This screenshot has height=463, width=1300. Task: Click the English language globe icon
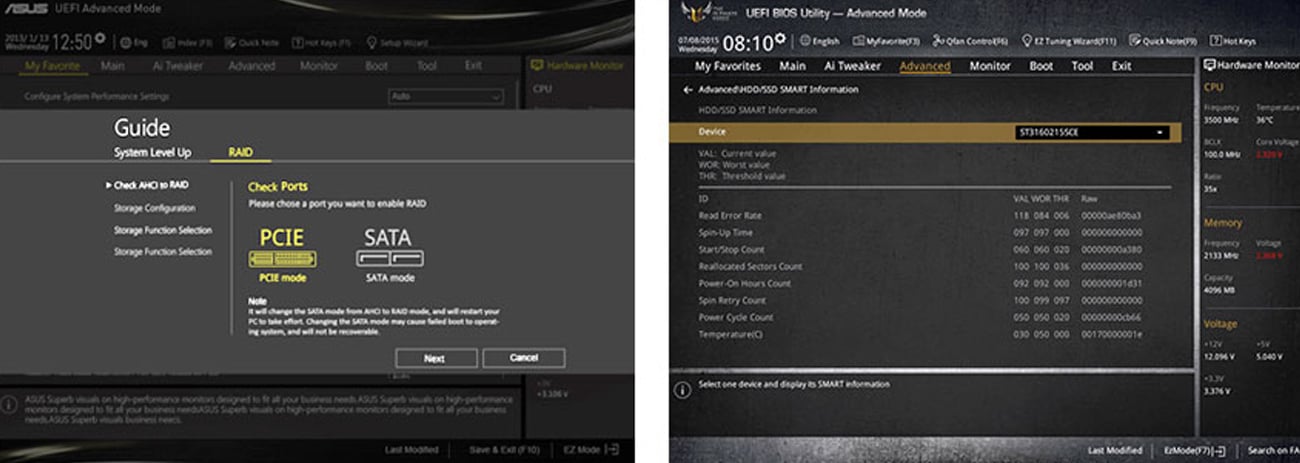click(805, 41)
